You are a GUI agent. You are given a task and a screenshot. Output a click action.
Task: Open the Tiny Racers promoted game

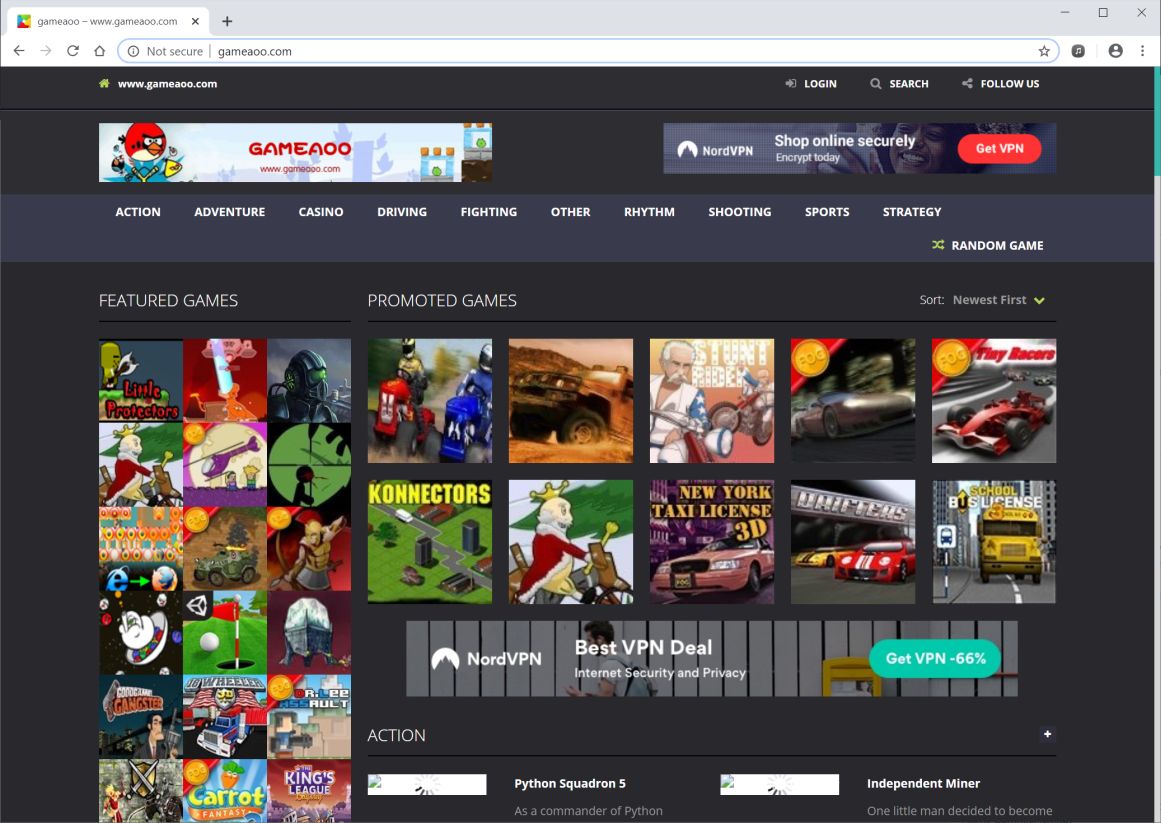pyautogui.click(x=994, y=400)
